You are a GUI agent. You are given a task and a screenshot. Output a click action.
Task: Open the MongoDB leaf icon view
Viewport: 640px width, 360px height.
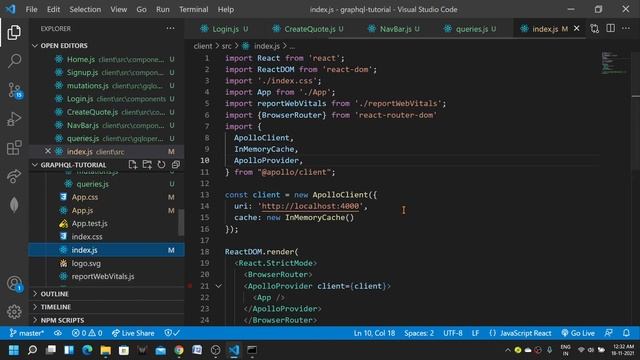tap(14, 205)
